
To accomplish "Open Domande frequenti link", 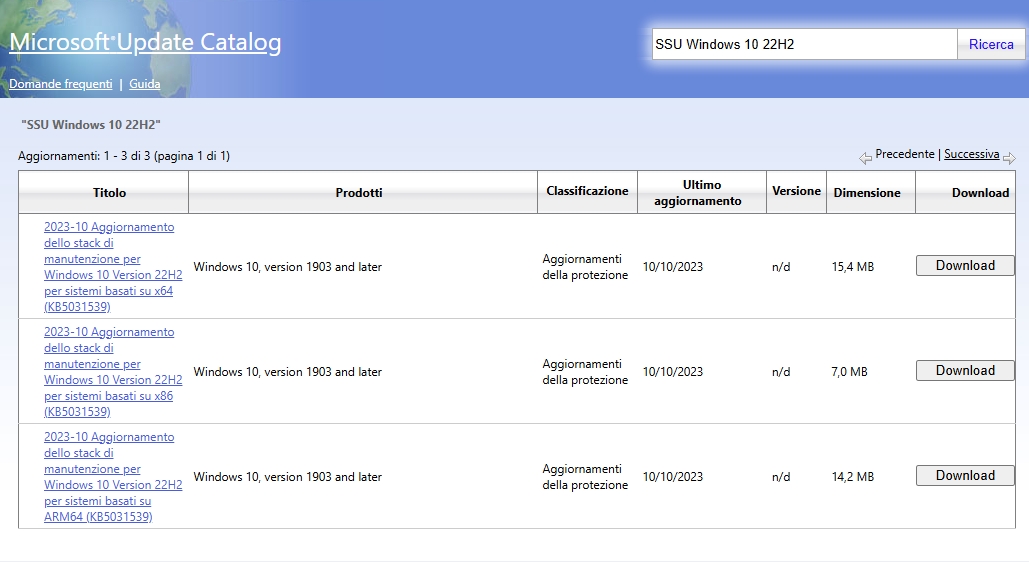I will (60, 84).
